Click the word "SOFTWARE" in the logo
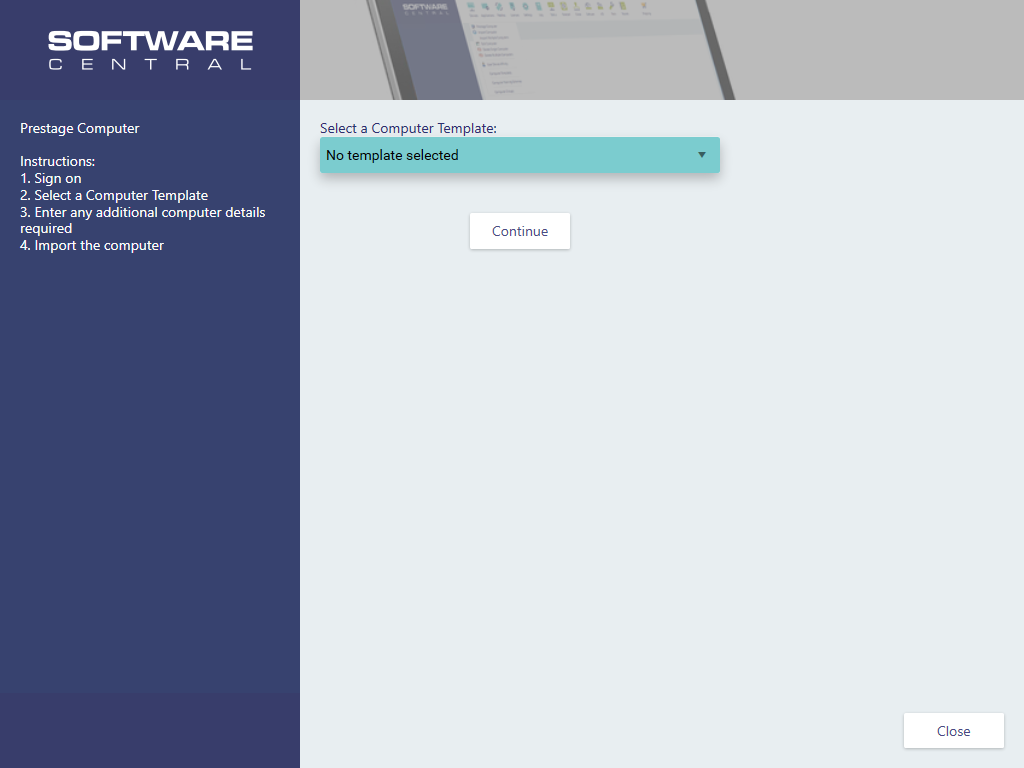This screenshot has width=1024, height=768. (150, 41)
